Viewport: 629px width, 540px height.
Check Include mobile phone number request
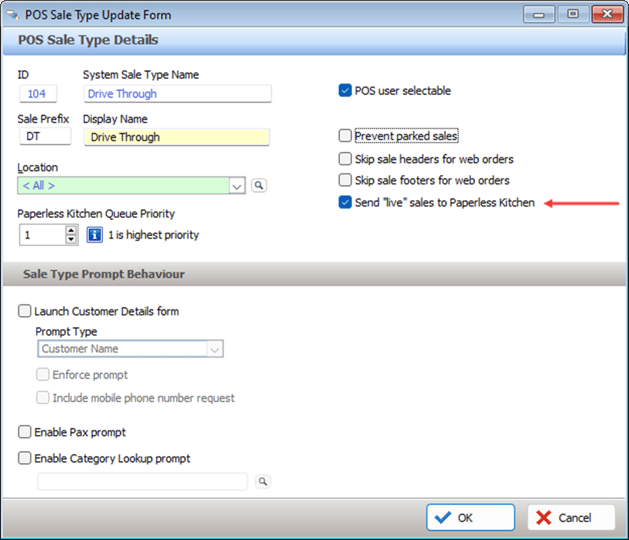(43, 398)
